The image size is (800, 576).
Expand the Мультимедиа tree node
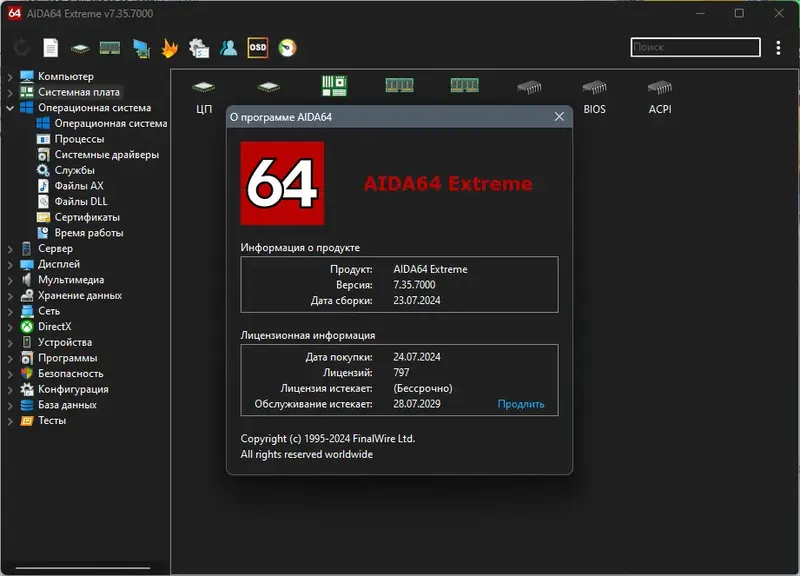point(10,281)
